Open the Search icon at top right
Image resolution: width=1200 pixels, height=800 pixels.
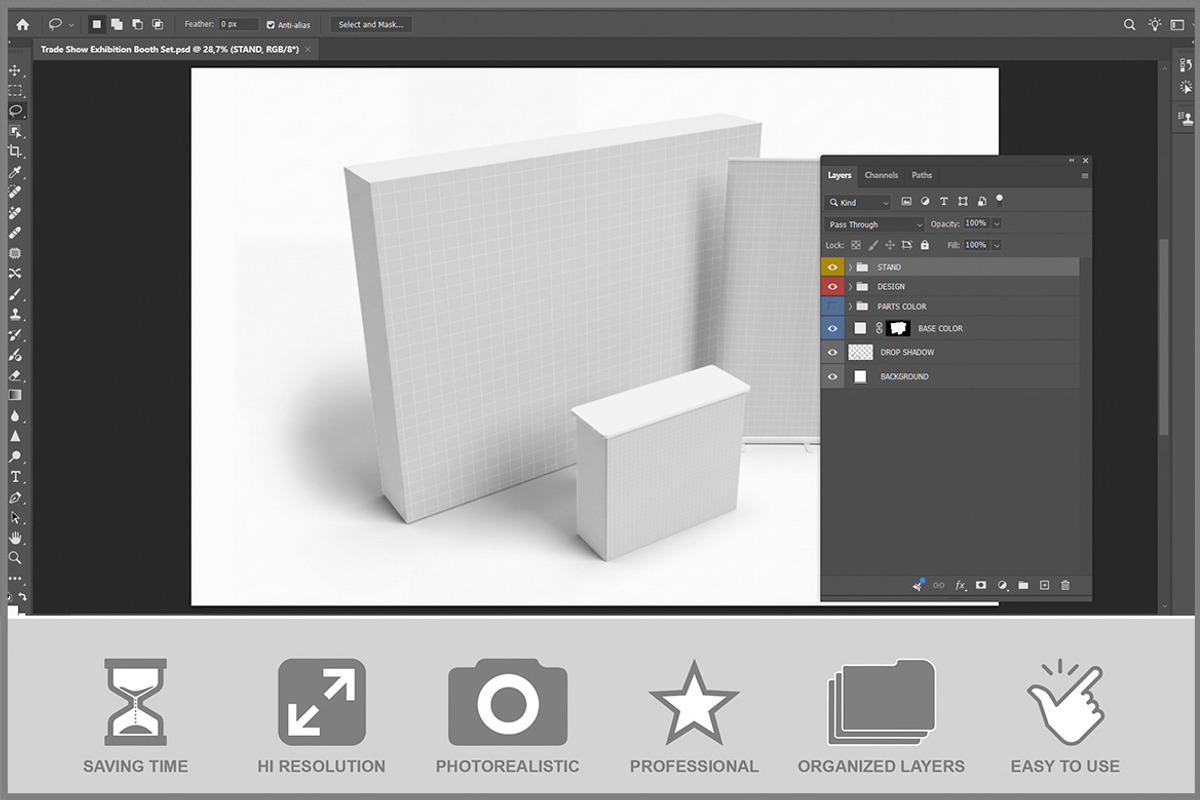[1130, 25]
